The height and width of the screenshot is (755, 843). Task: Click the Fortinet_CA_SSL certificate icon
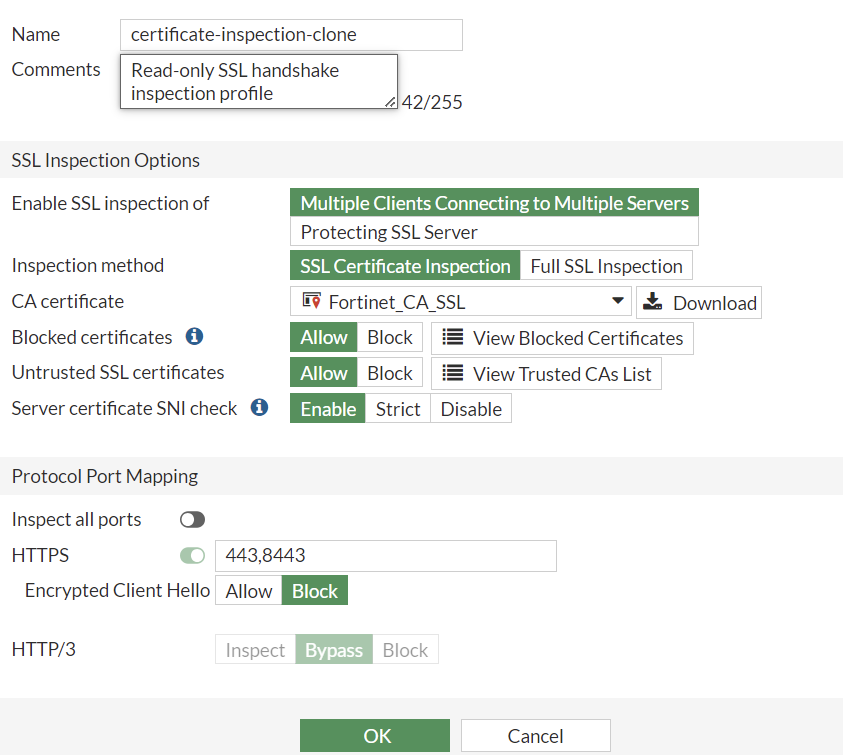[311, 302]
